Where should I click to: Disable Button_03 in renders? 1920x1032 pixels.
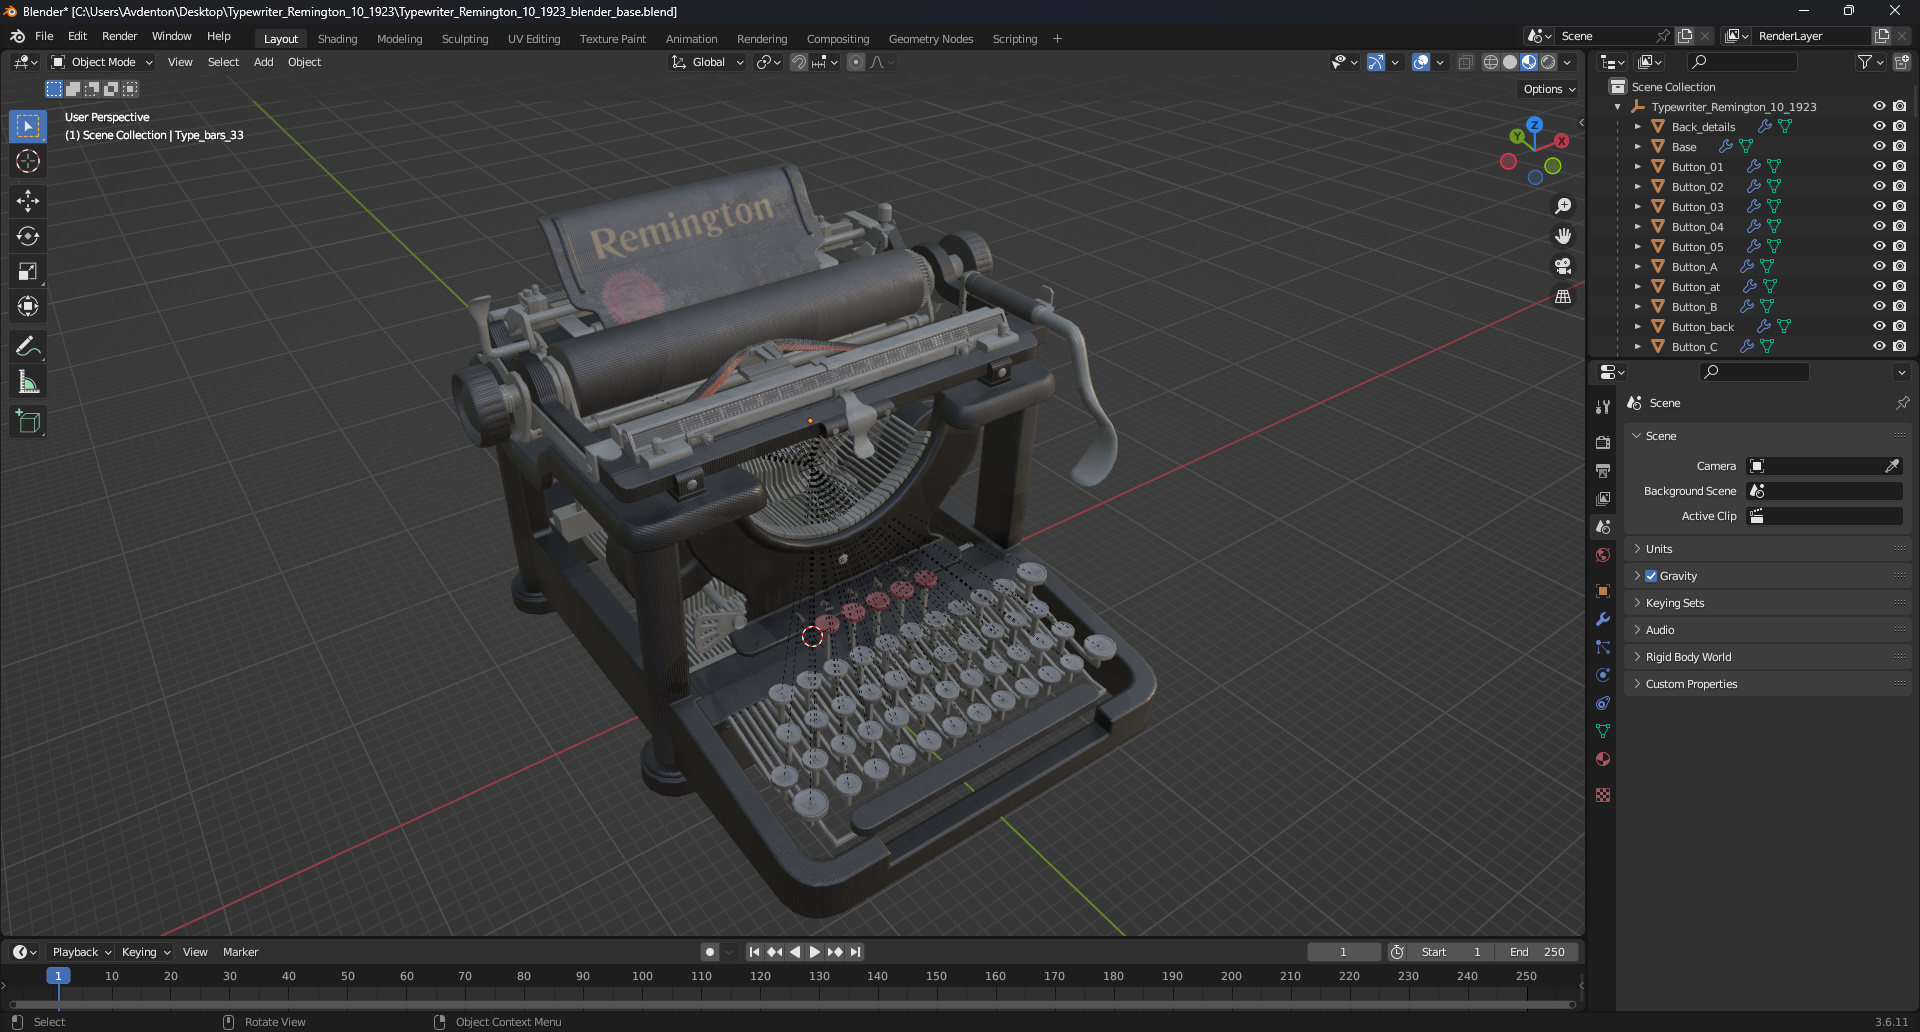tap(1899, 206)
